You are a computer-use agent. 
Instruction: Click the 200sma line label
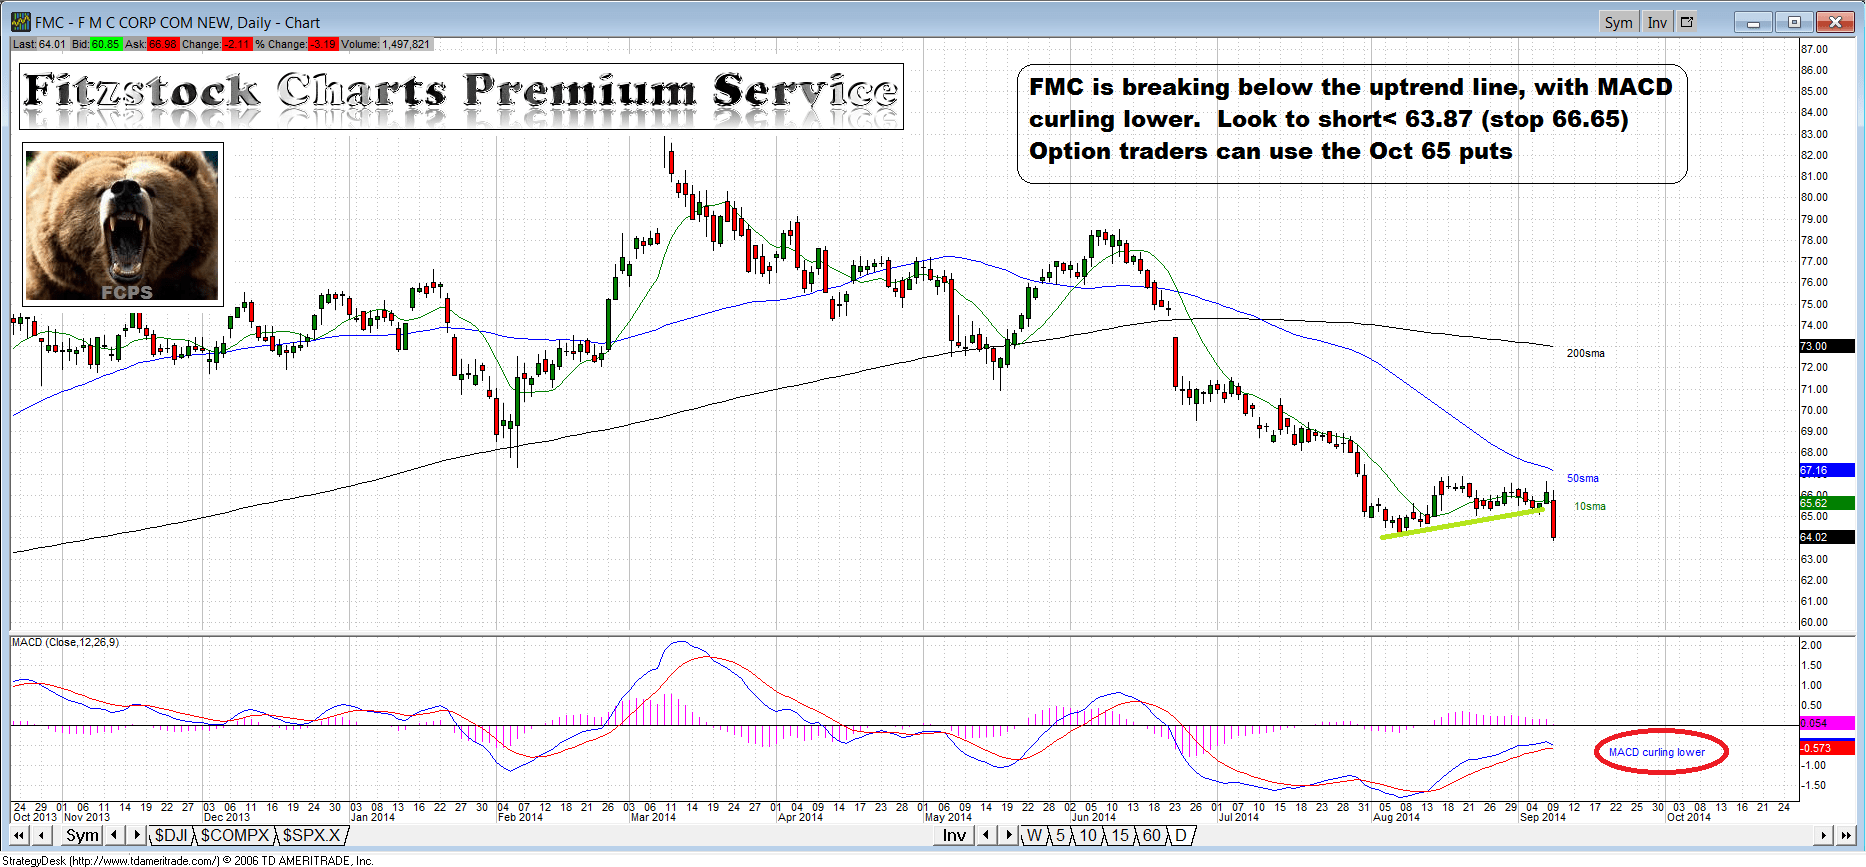1585,353
